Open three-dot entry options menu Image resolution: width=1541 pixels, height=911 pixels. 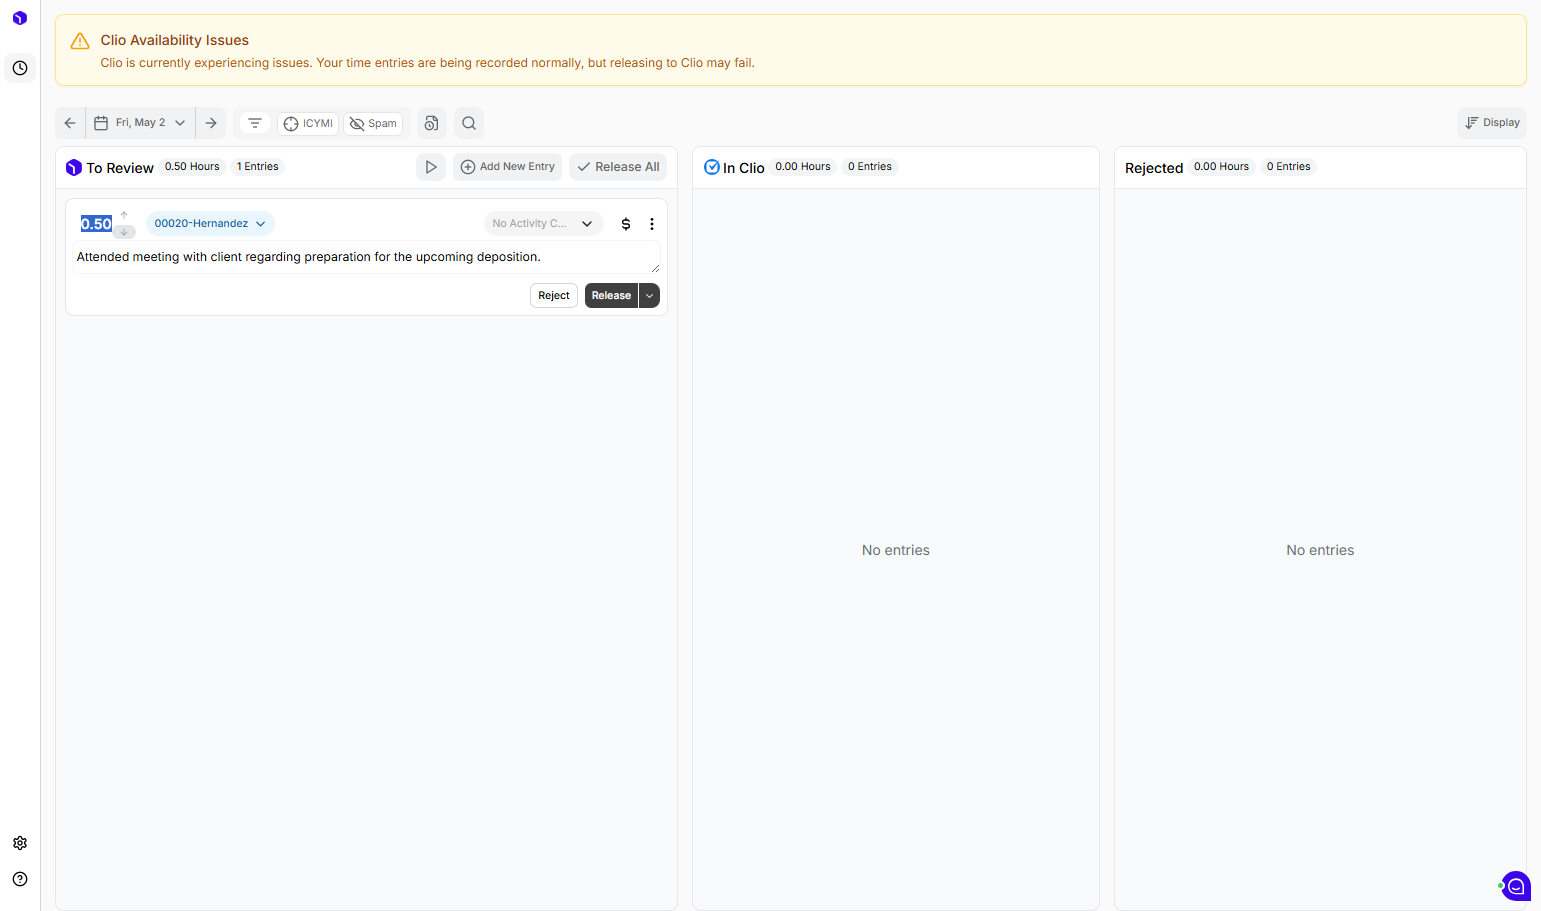[x=652, y=224]
